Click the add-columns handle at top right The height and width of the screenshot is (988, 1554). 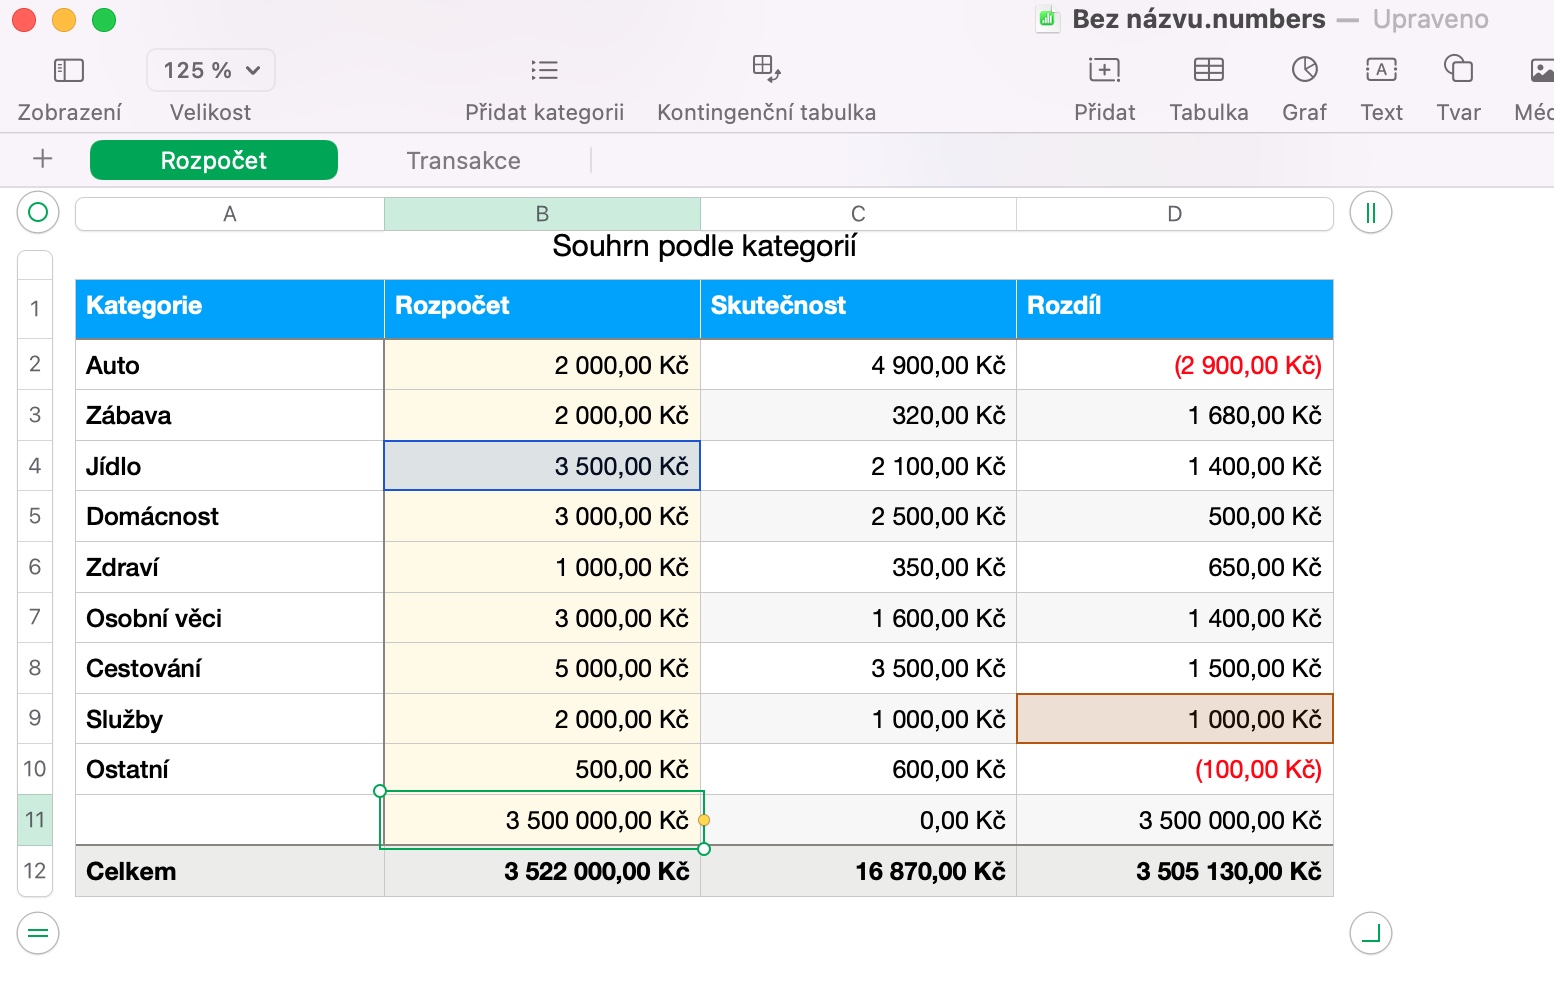pos(1371,212)
